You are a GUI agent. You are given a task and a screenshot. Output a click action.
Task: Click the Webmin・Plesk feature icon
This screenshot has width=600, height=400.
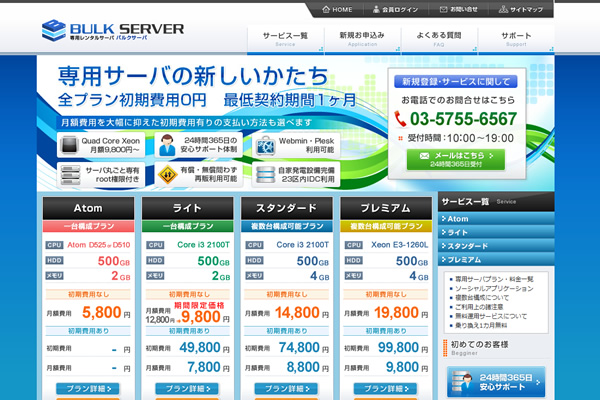coord(266,146)
